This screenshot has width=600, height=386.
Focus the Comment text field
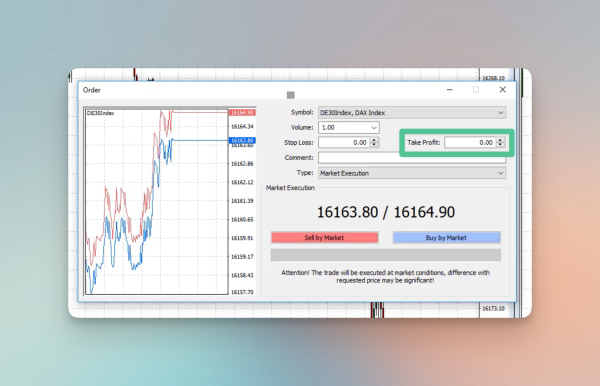coord(412,158)
